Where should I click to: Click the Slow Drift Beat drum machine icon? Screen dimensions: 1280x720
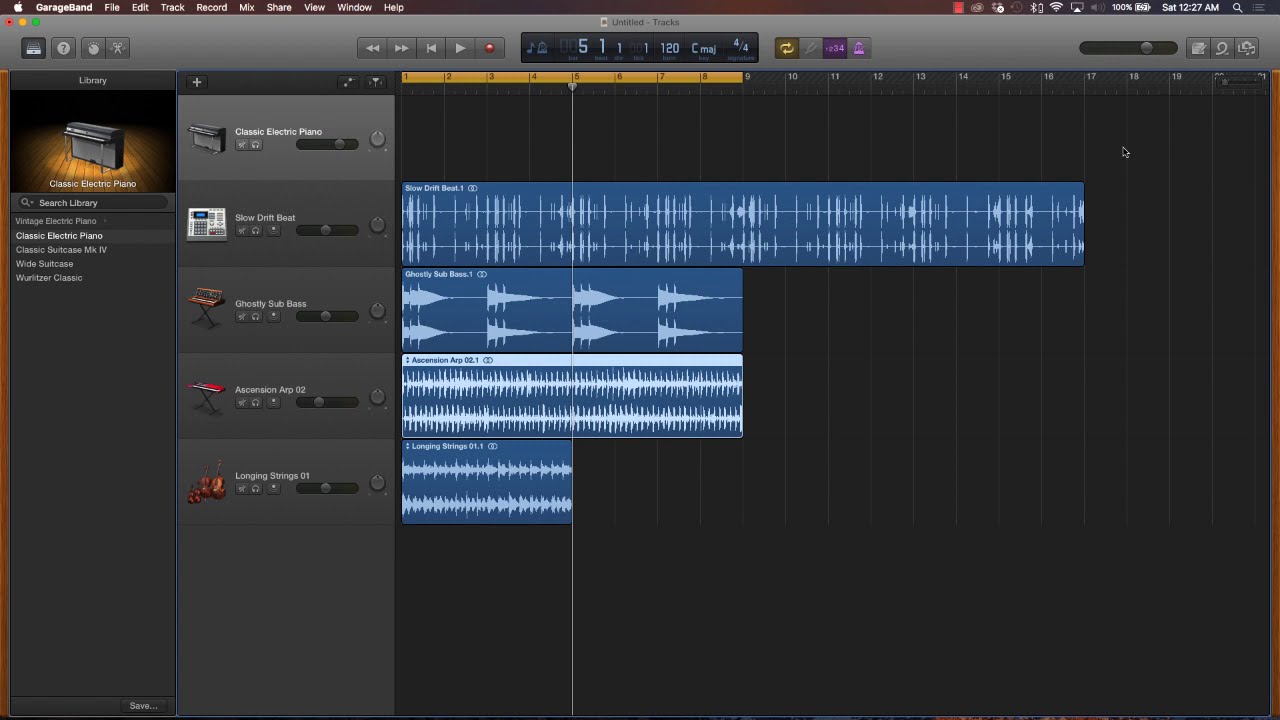[x=207, y=224]
